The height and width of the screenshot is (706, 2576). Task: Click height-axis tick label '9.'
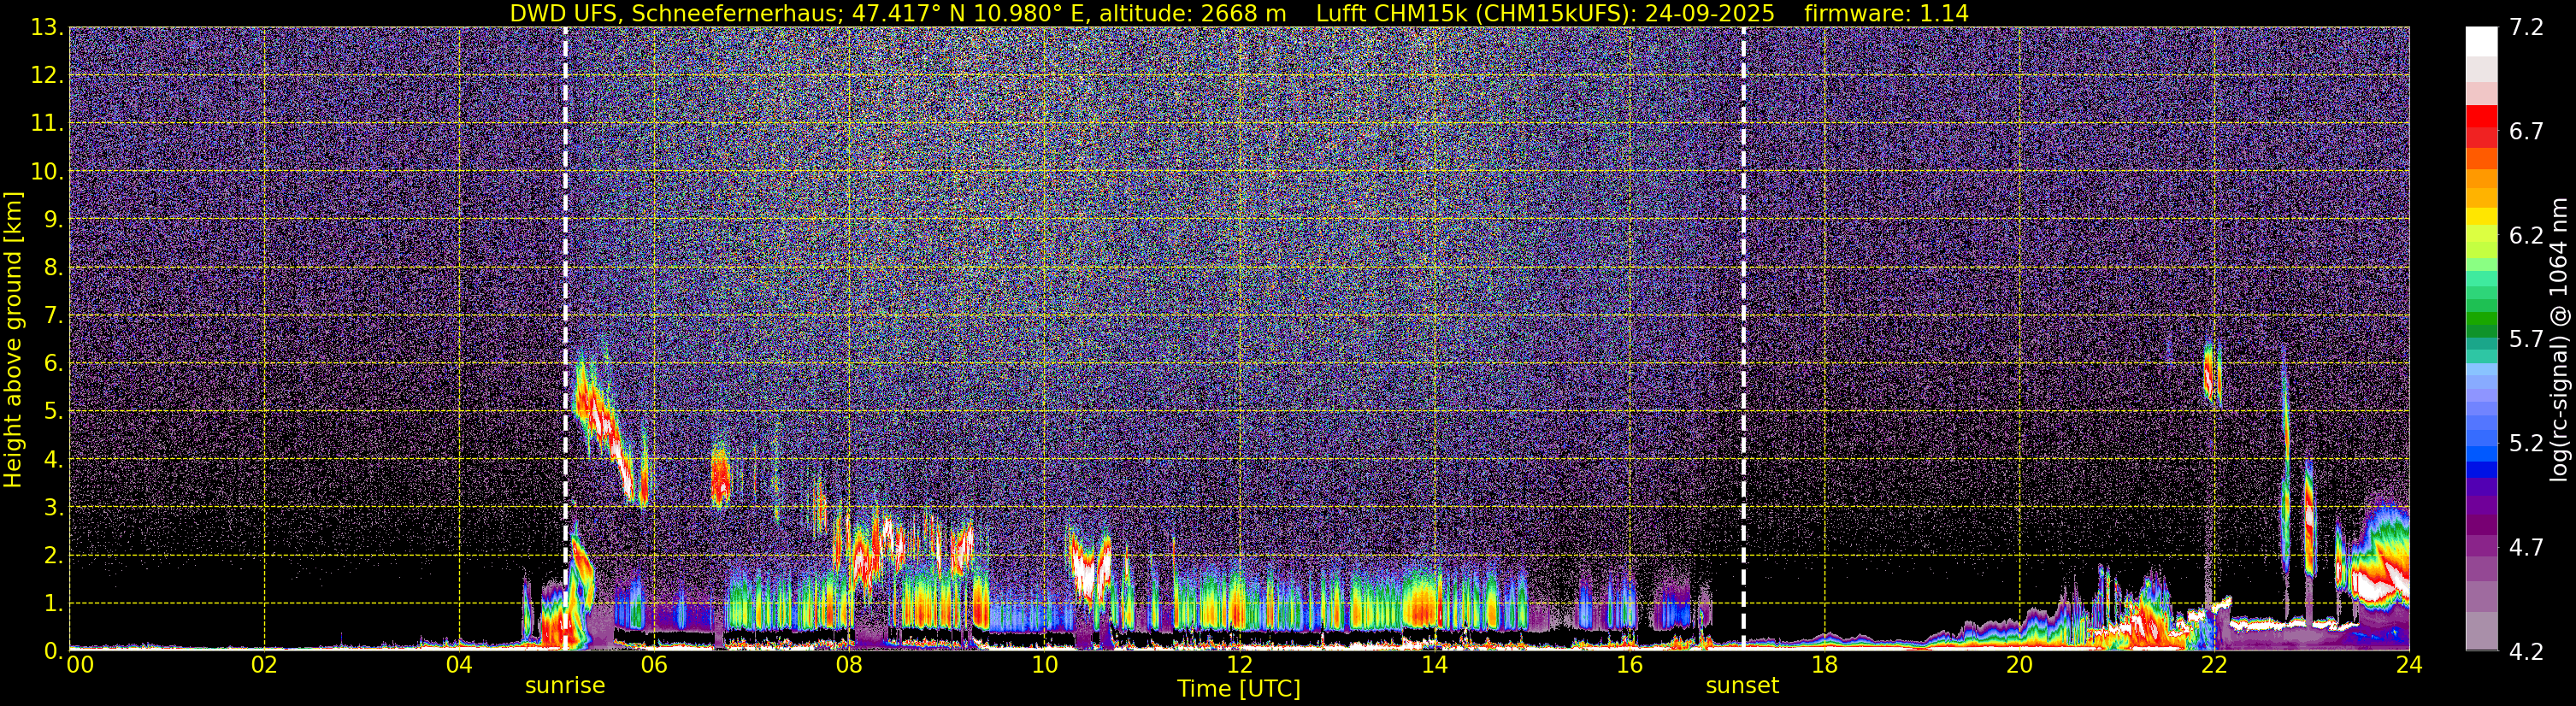click(53, 219)
